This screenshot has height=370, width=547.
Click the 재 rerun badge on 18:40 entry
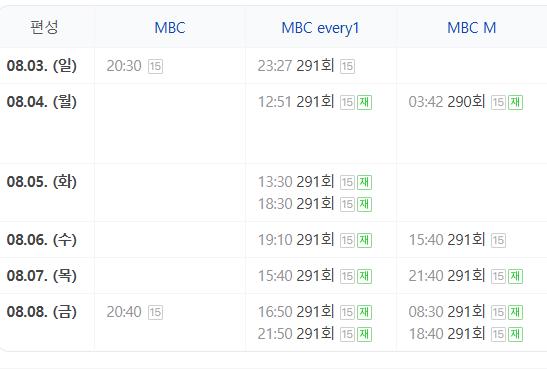tap(515, 334)
